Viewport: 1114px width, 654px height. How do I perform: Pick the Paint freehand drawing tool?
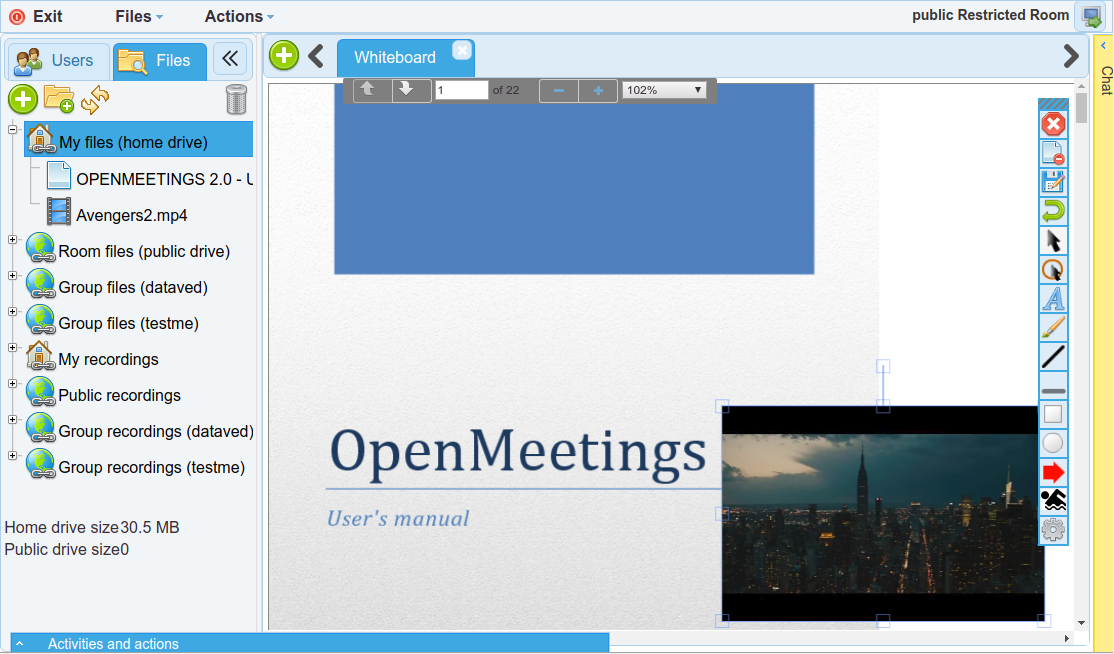pos(1053,326)
